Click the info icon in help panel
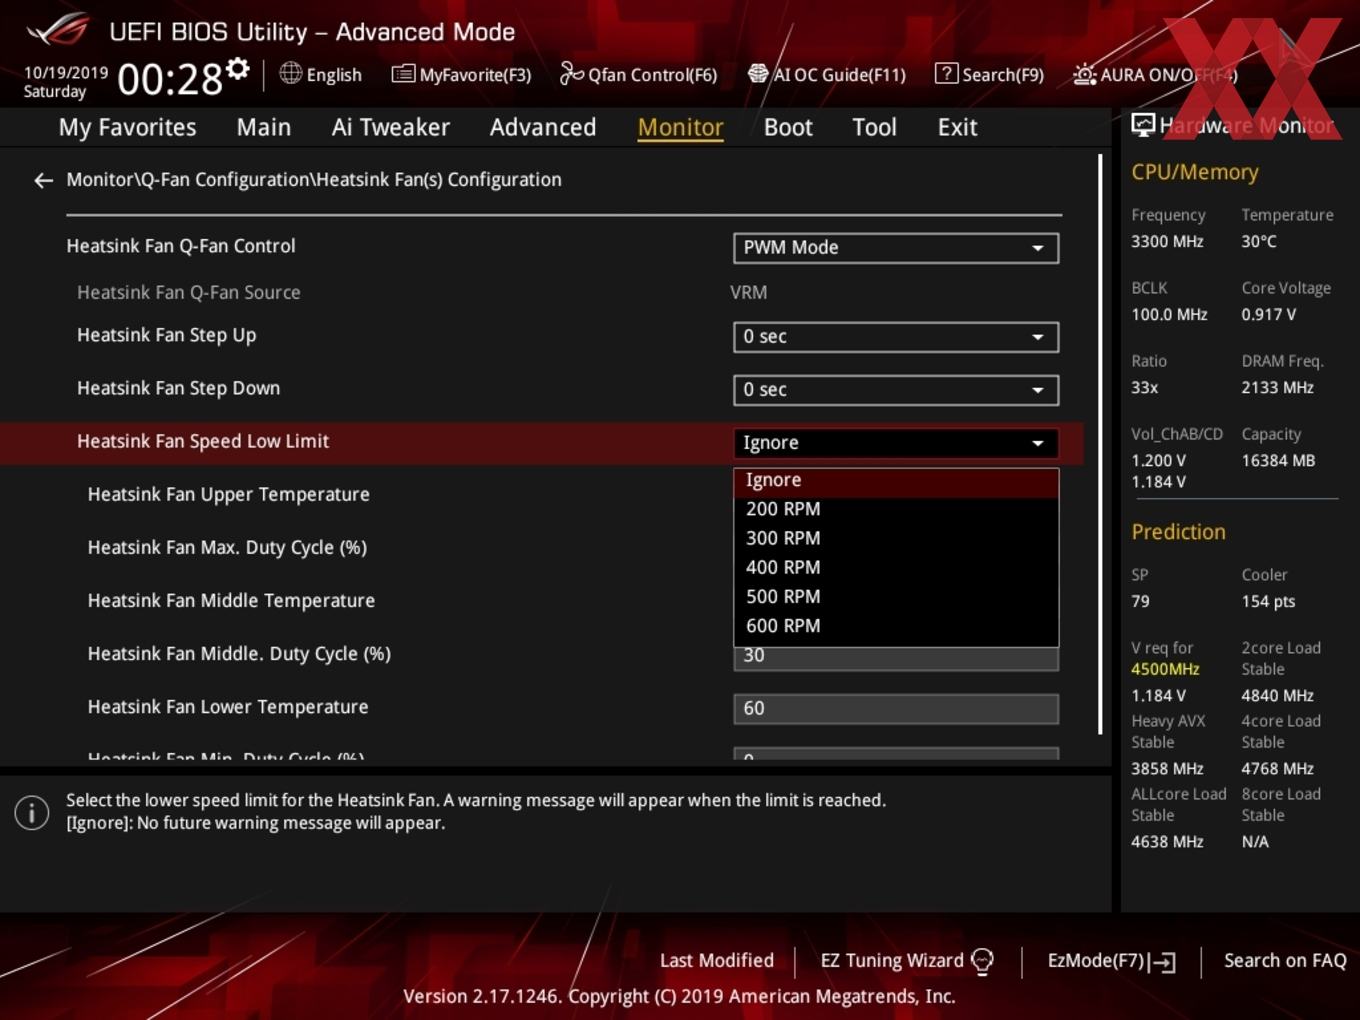The width and height of the screenshot is (1360, 1020). coord(32,813)
